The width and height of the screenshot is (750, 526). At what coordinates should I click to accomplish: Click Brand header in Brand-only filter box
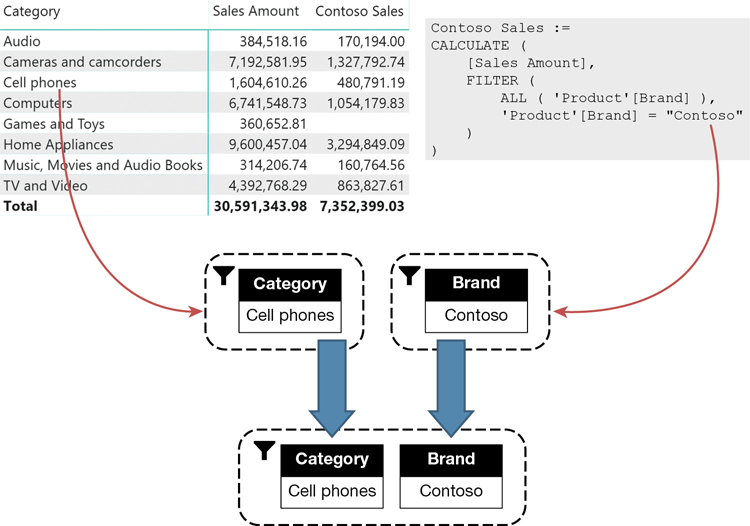click(x=476, y=283)
